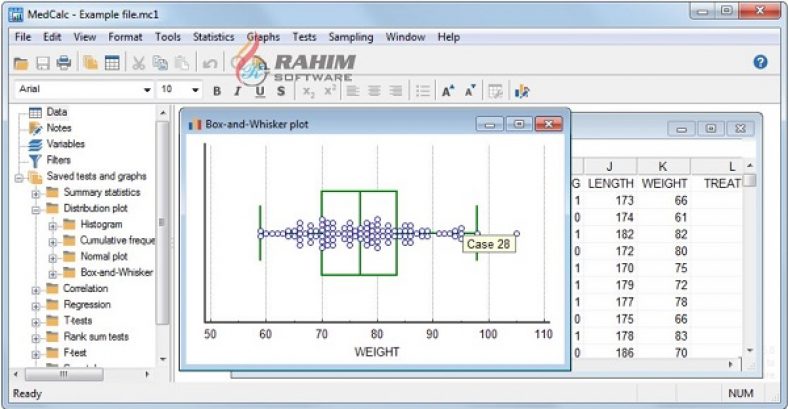Select Variables in the sidebar tree
Image resolution: width=788 pixels, height=409 pixels.
[66, 144]
